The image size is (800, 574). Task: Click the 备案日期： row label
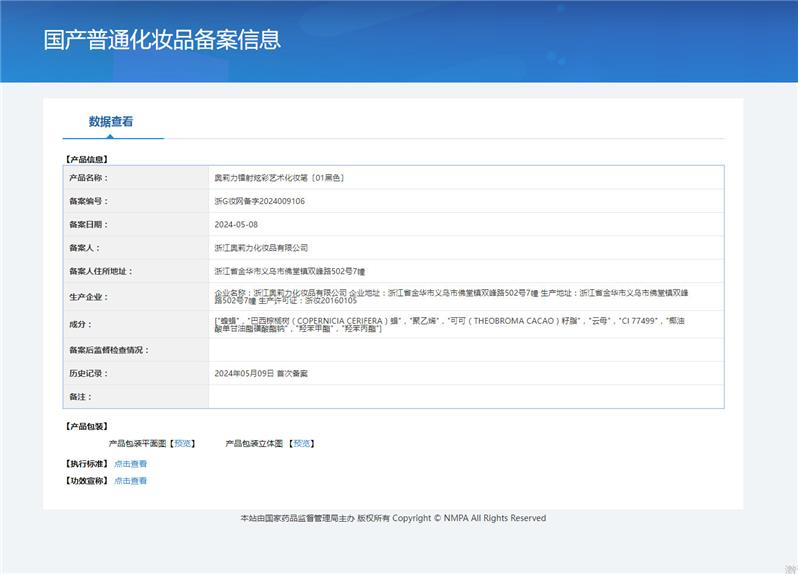89,224
